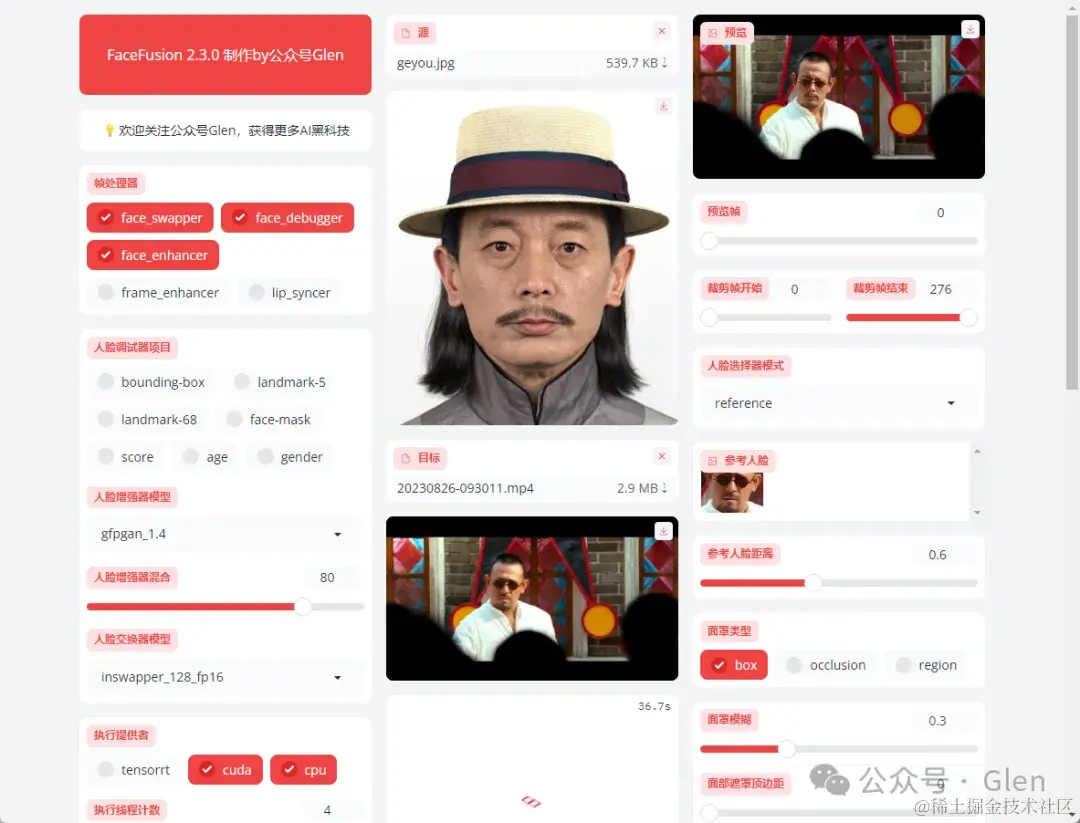1080x823 pixels.
Task: Click the file icon beside 源 label
Action: pyautogui.click(x=406, y=33)
